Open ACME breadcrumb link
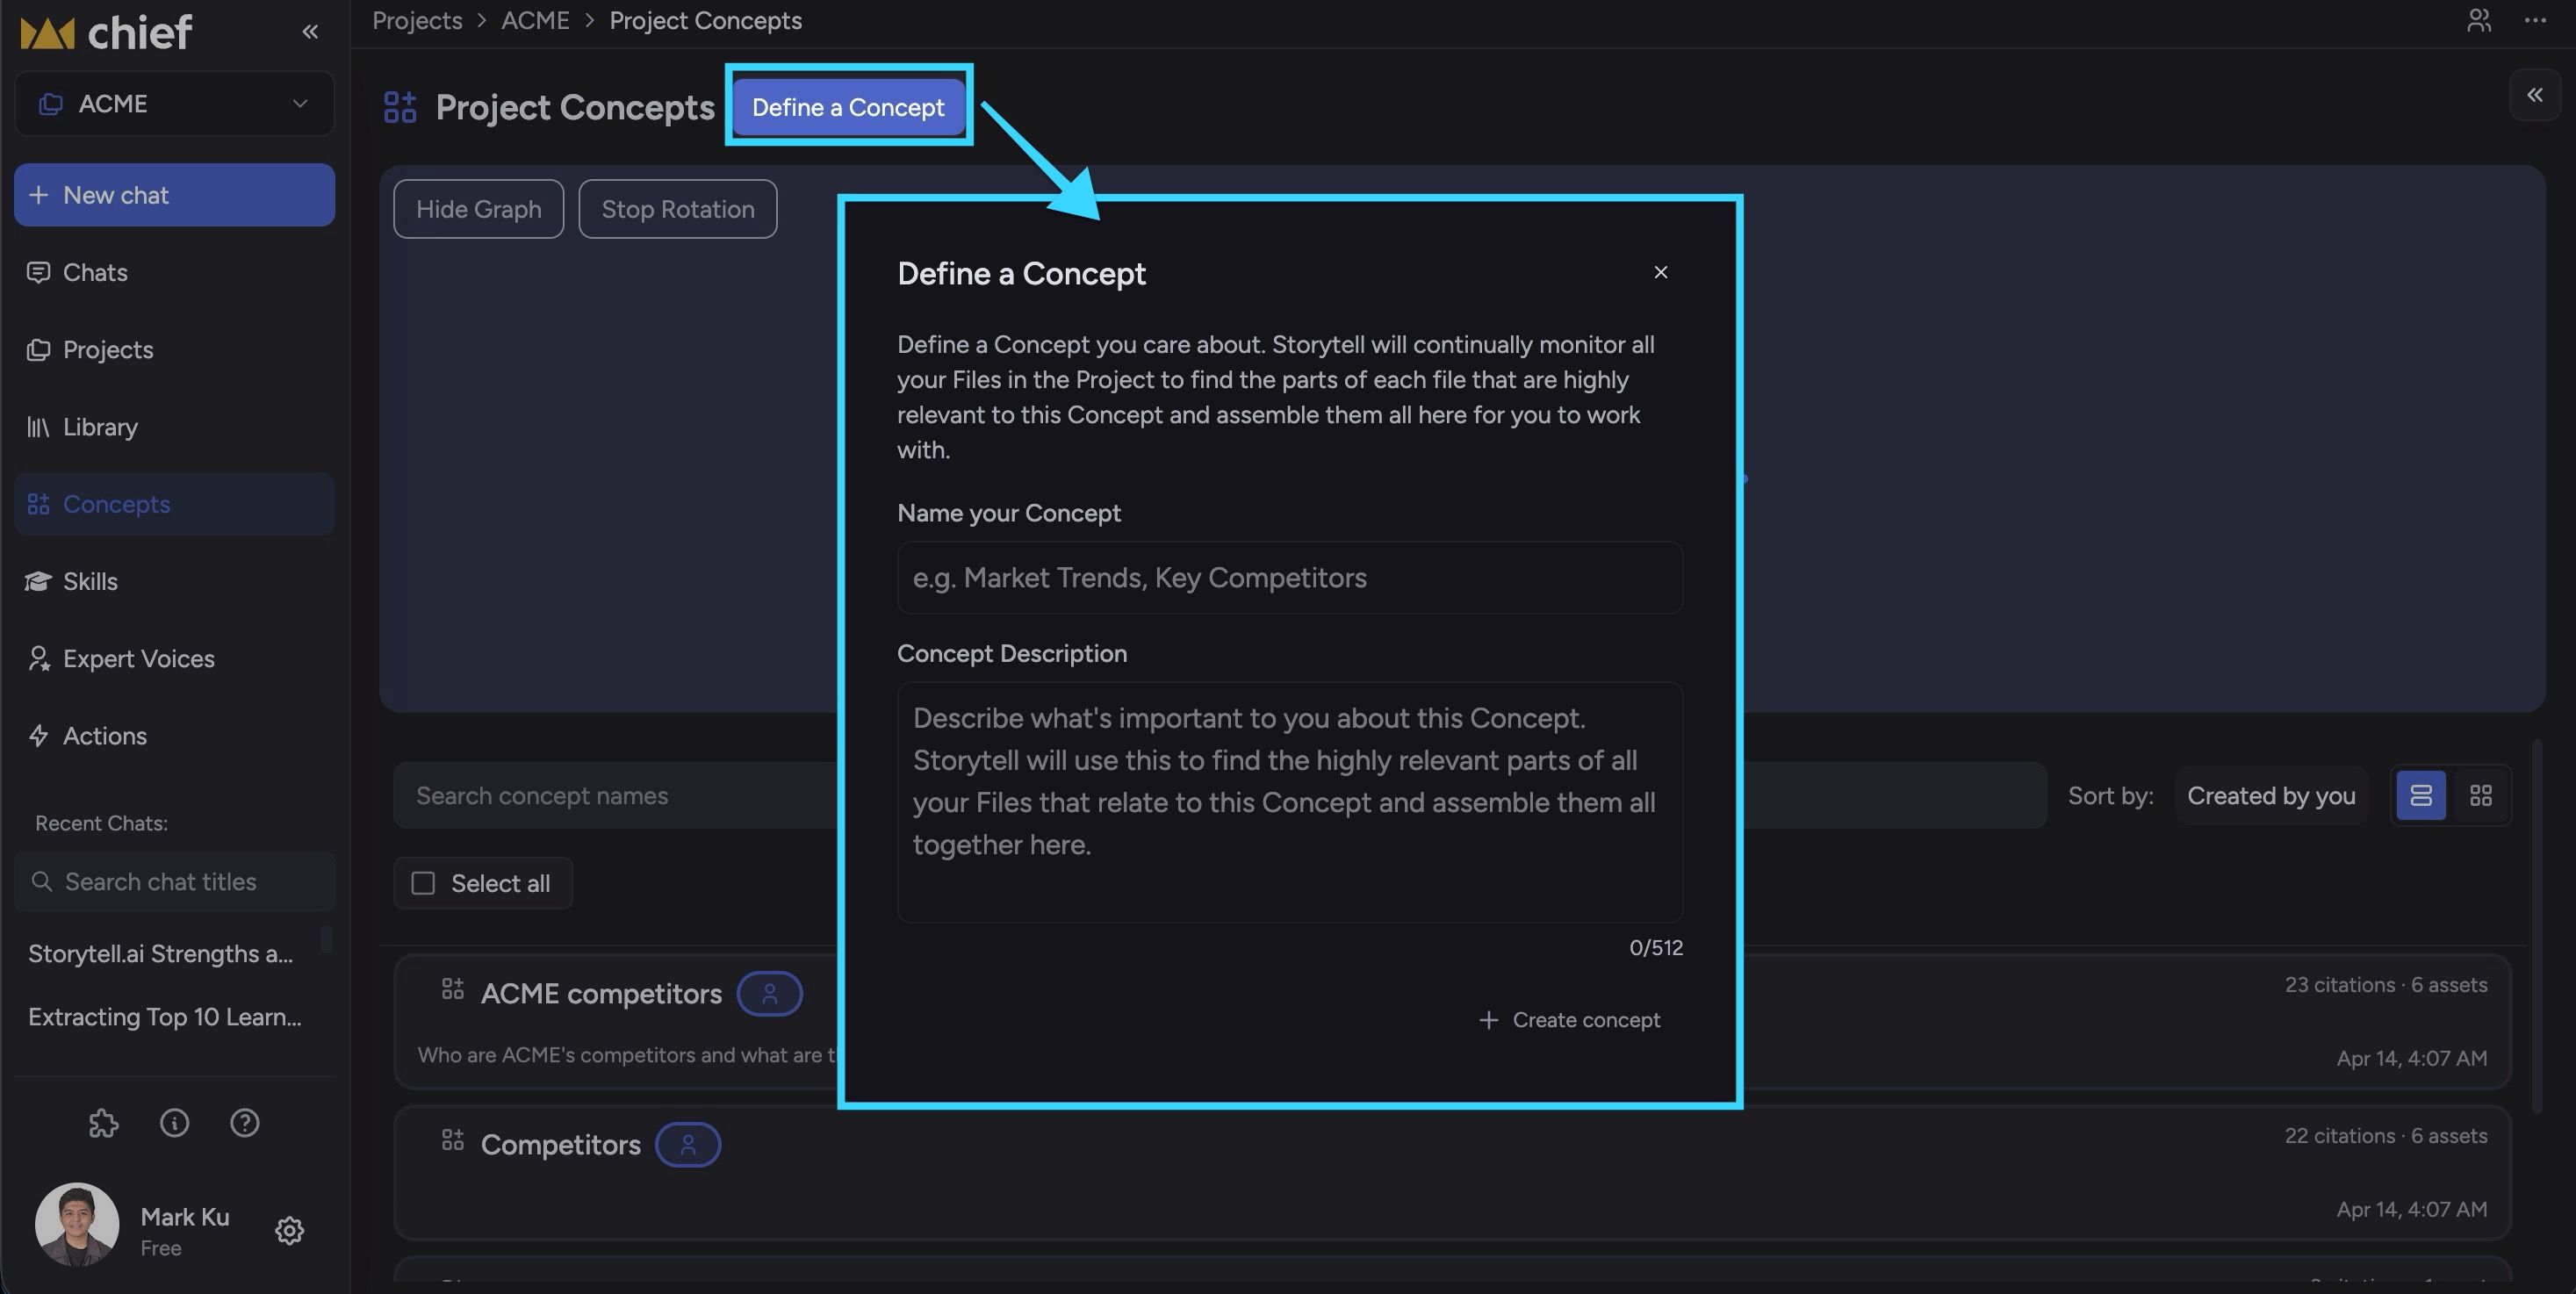The height and width of the screenshot is (1294, 2576). point(535,21)
